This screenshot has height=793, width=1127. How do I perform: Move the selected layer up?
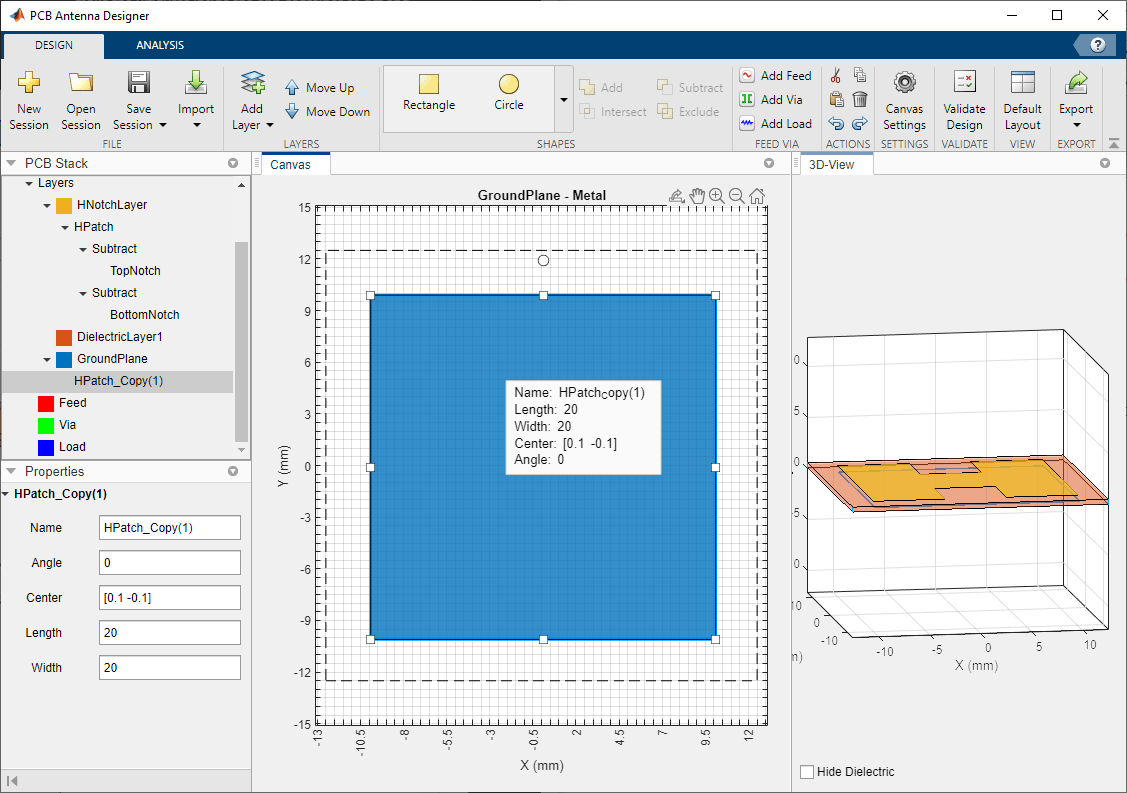click(x=320, y=88)
